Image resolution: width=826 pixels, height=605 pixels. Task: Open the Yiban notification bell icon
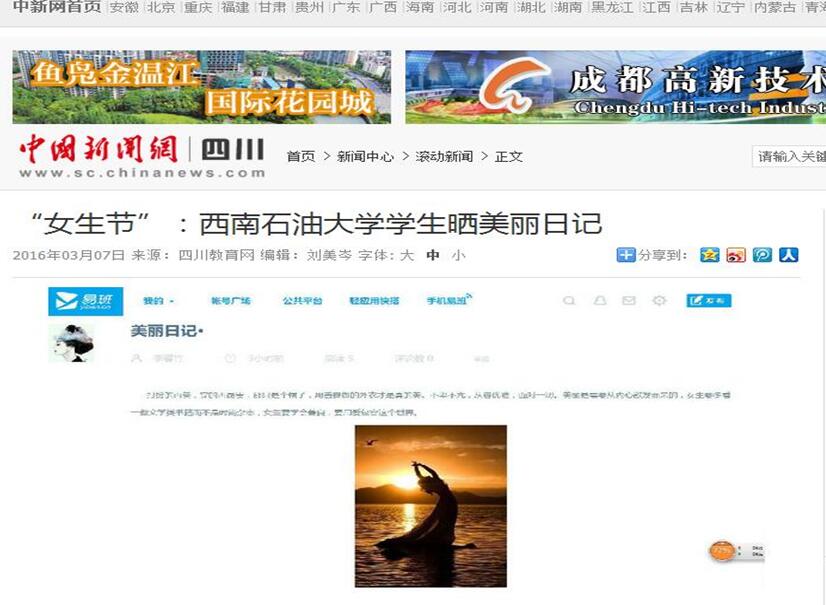tap(599, 301)
